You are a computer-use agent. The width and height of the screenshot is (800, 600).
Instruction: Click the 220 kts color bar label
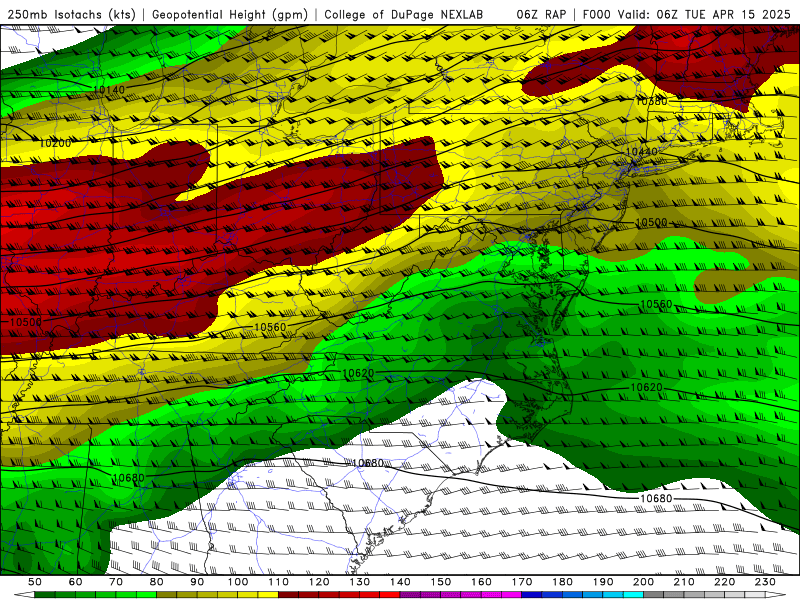[724, 582]
